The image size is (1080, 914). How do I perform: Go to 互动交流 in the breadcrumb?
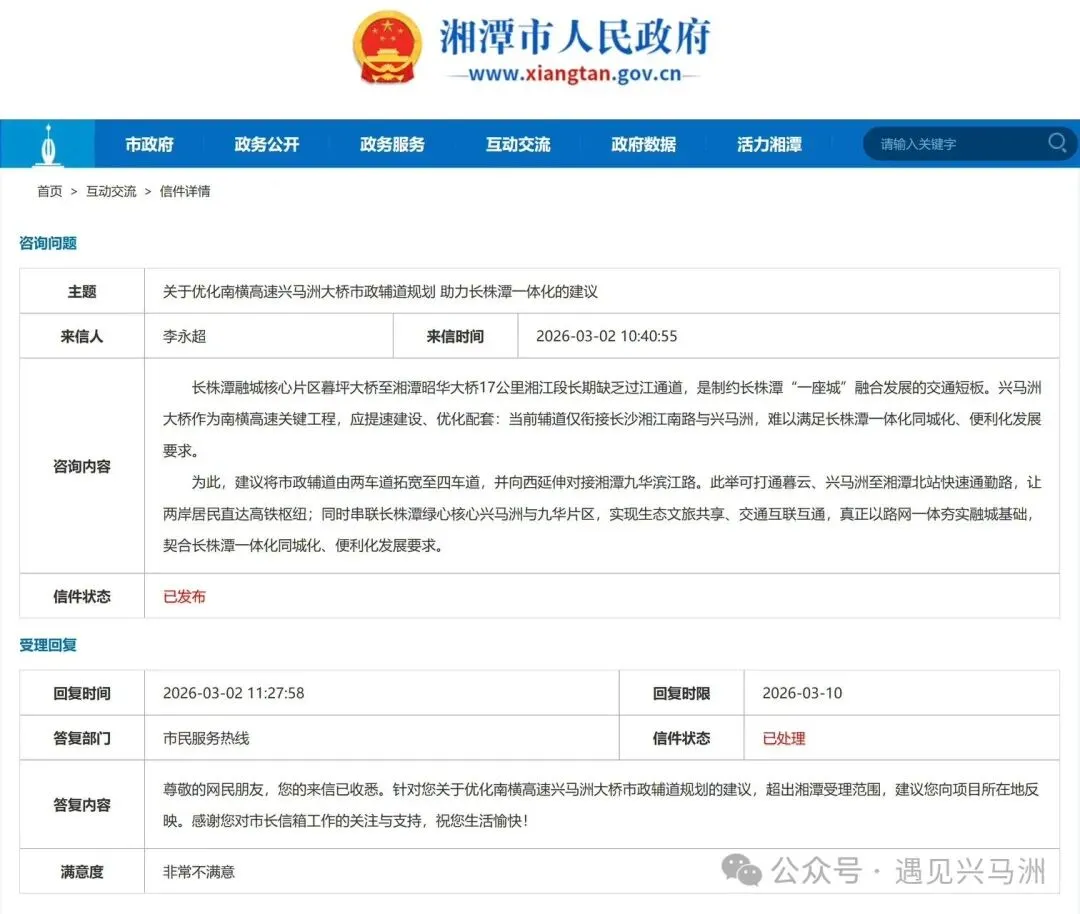(x=111, y=191)
